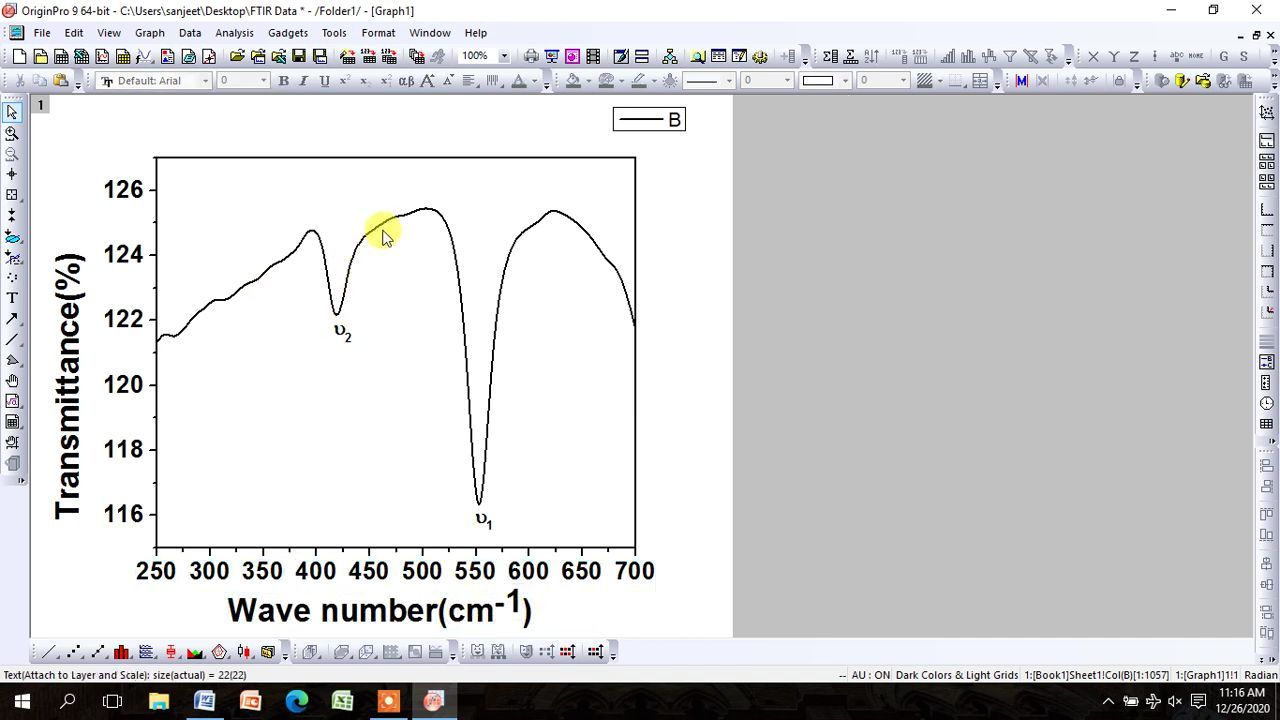The width and height of the screenshot is (1280, 720).
Task: Open the fill pattern dropdown arrow
Action: click(939, 81)
